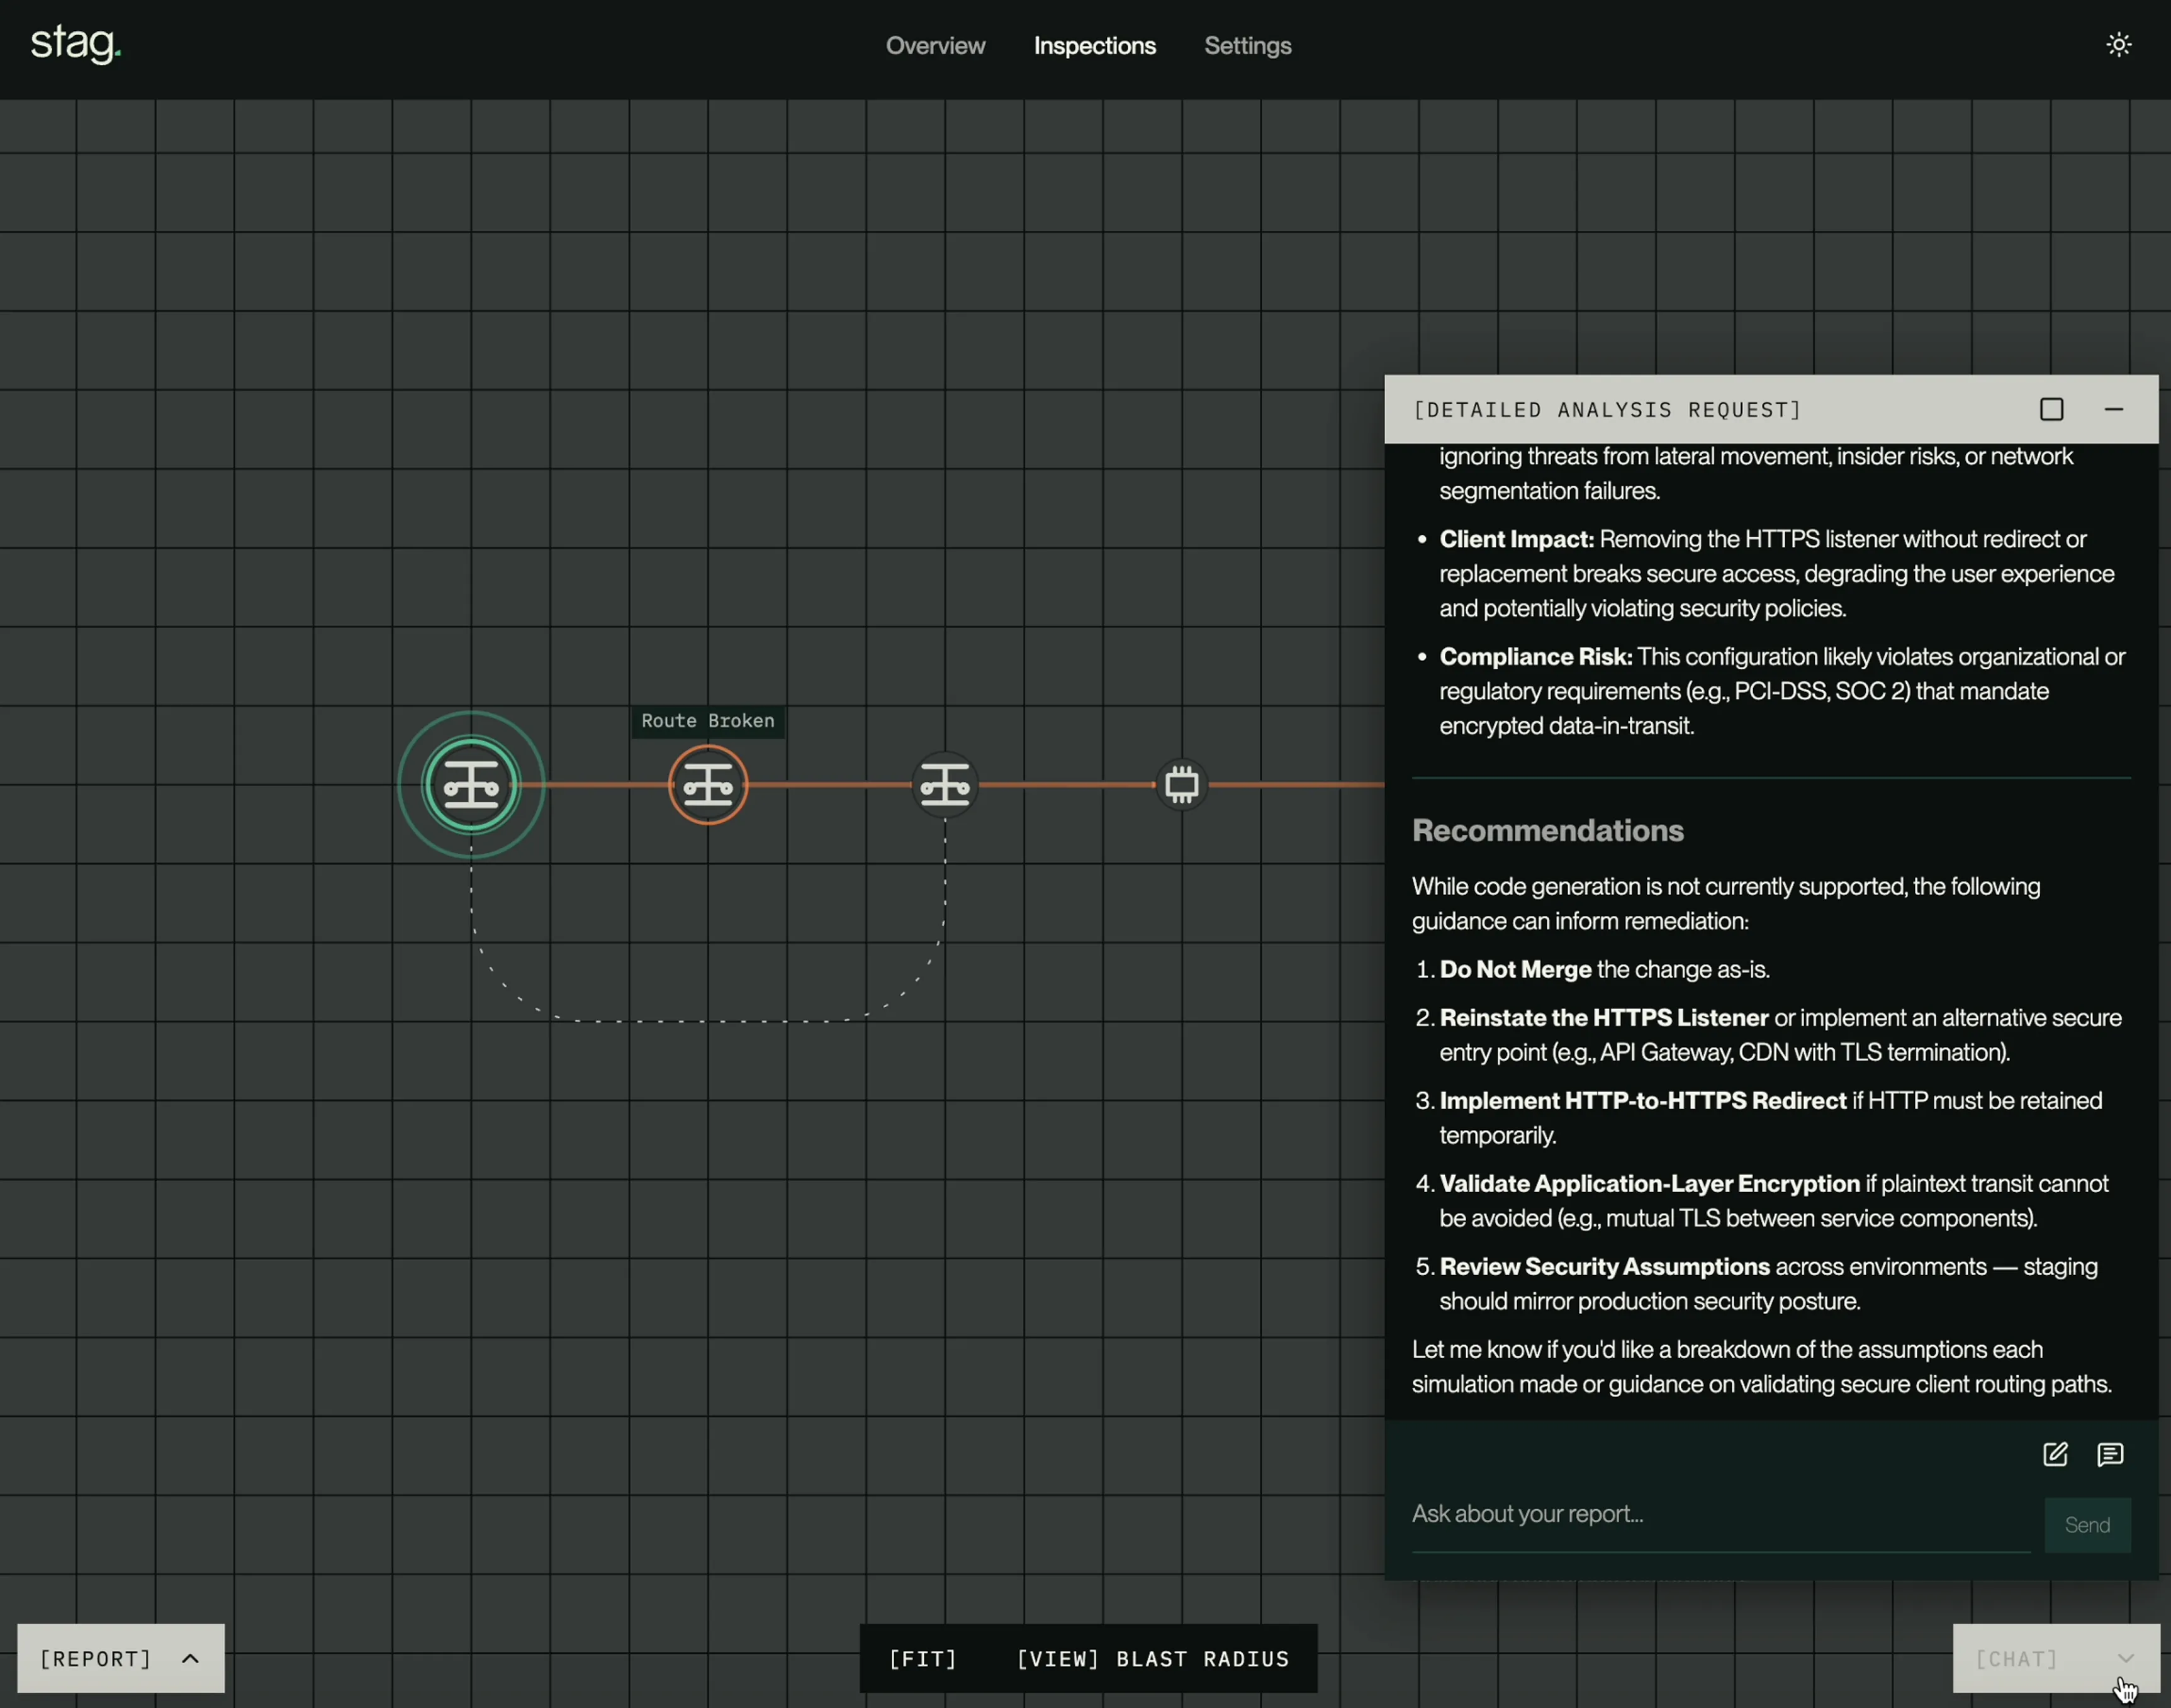Maximize the Detailed Analysis Request panel
This screenshot has height=1708, width=2171.
coord(2051,409)
